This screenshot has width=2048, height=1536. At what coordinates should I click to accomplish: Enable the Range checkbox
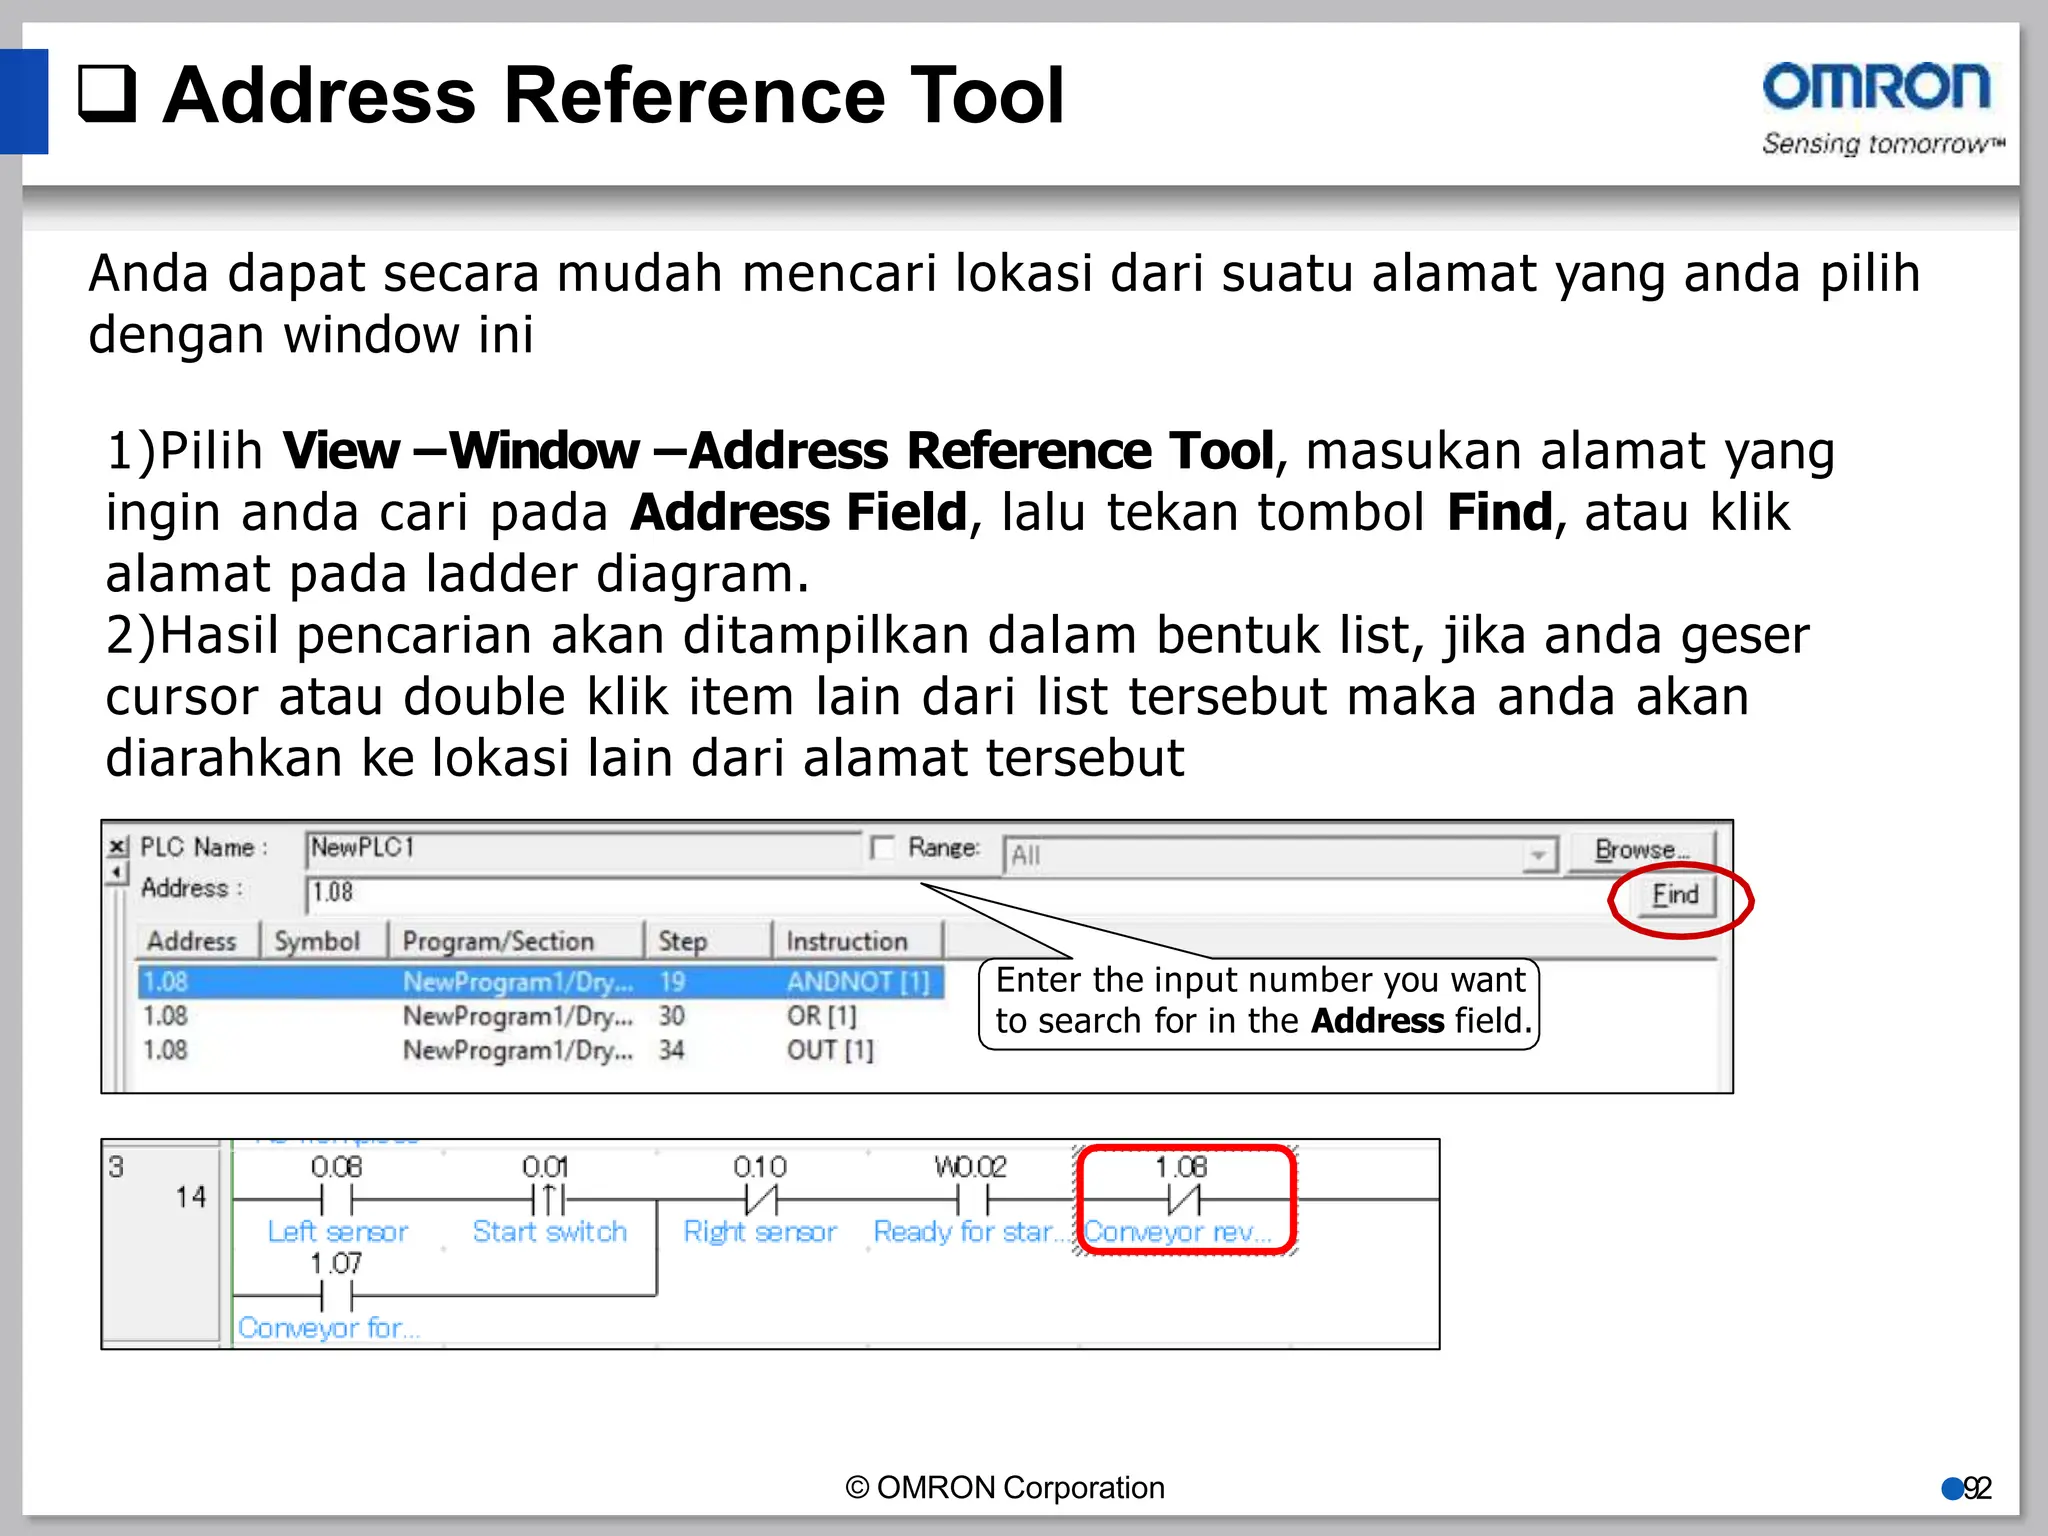tap(881, 848)
